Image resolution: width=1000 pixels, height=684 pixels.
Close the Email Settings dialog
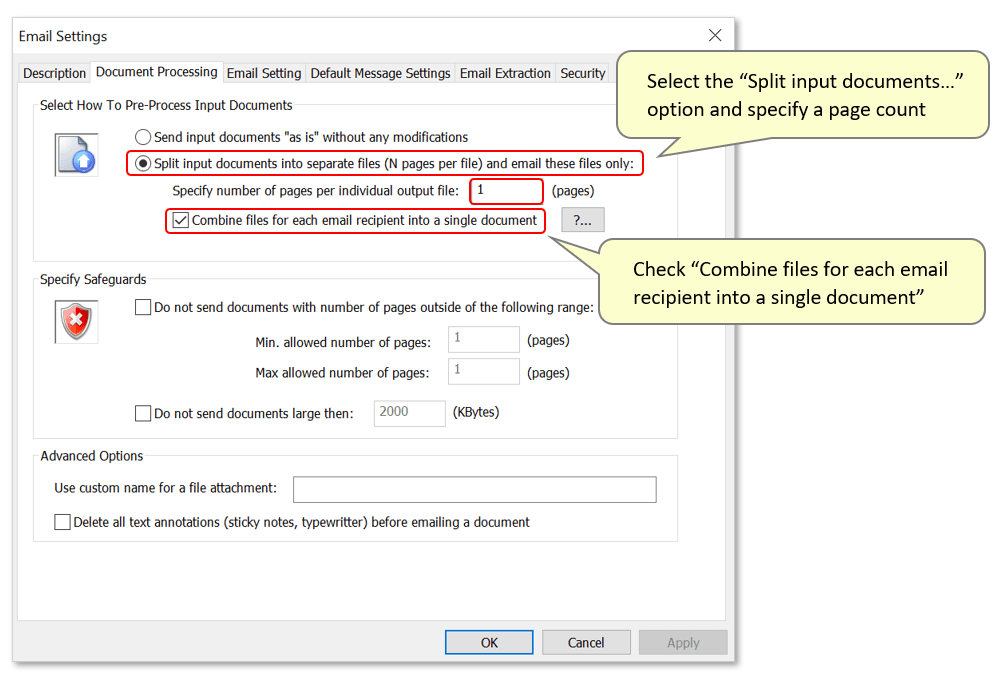click(715, 35)
